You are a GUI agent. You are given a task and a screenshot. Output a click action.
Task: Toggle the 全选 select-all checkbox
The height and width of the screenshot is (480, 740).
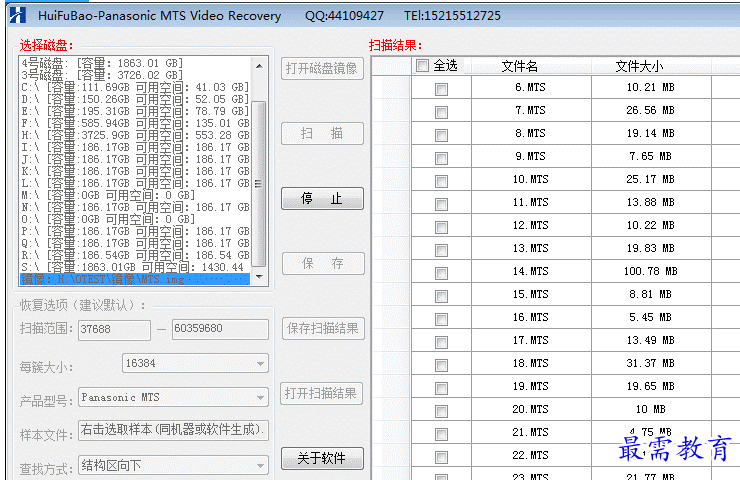point(422,65)
